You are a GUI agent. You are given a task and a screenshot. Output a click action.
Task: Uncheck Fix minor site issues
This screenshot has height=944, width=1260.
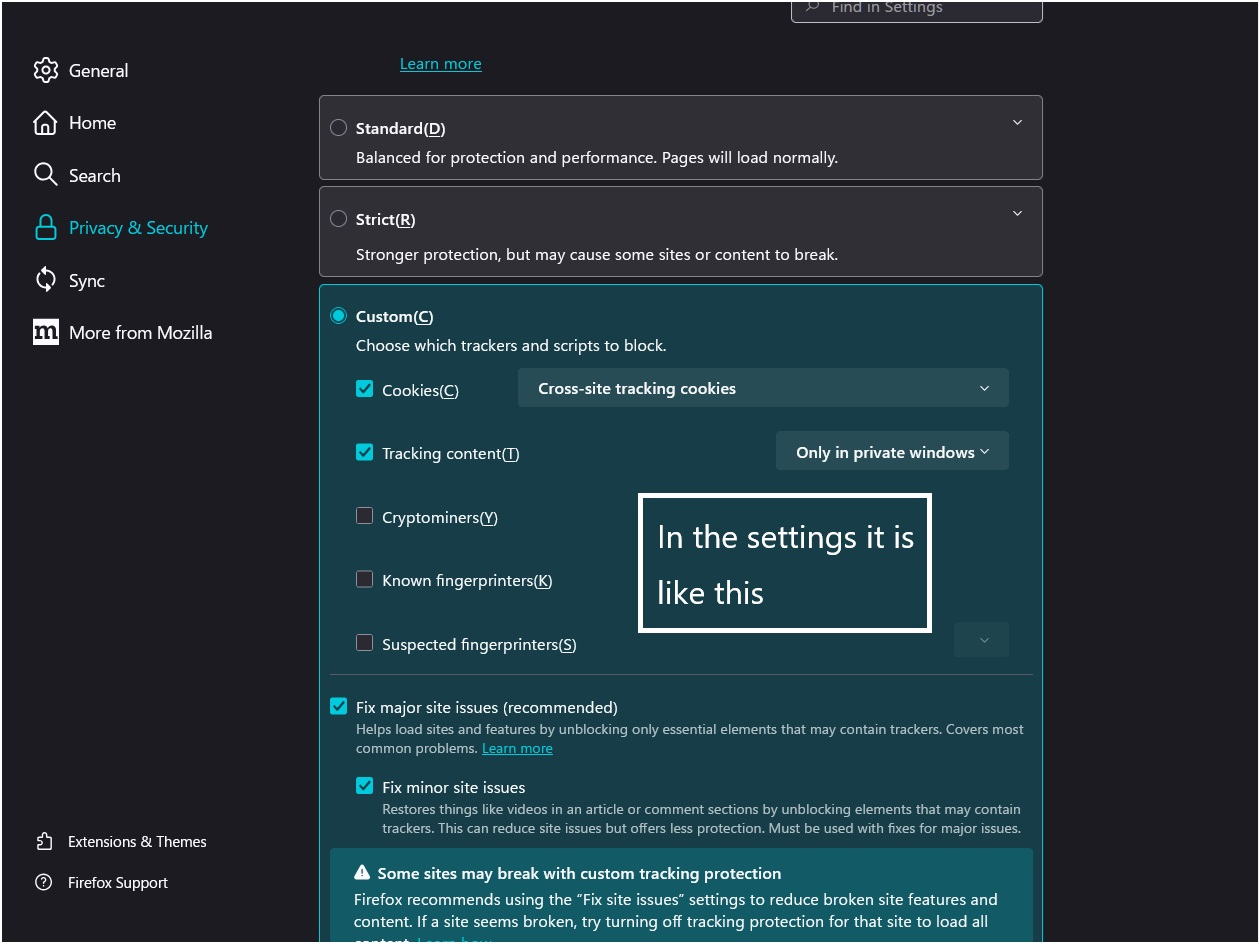click(365, 786)
